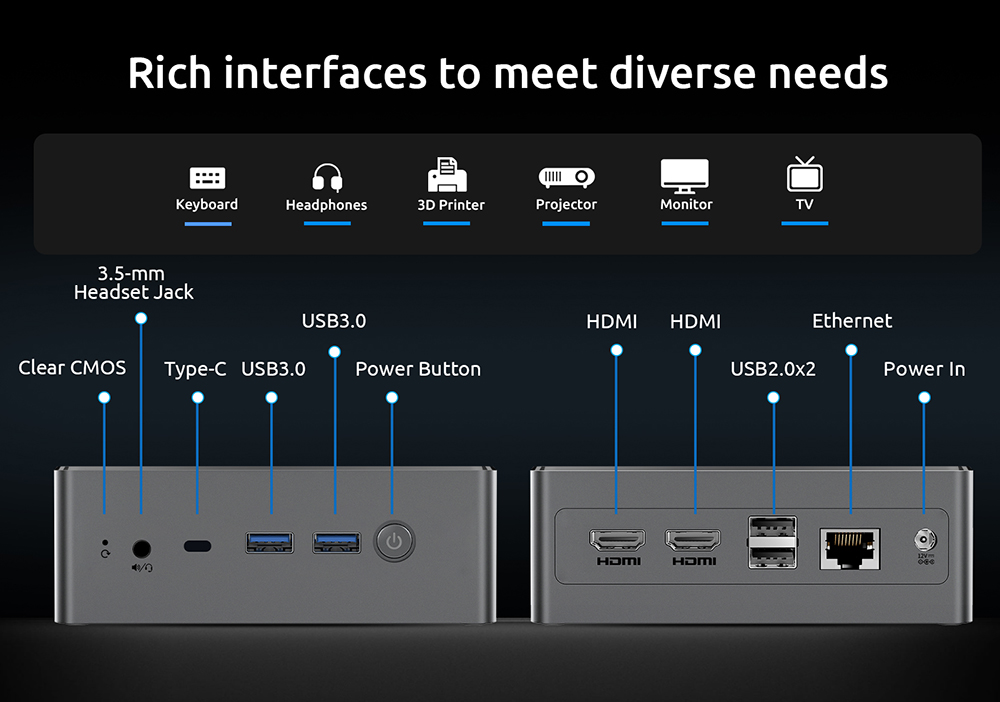Click the page heading about rich interfaces
This screenshot has height=702, width=1000.
tap(507, 73)
